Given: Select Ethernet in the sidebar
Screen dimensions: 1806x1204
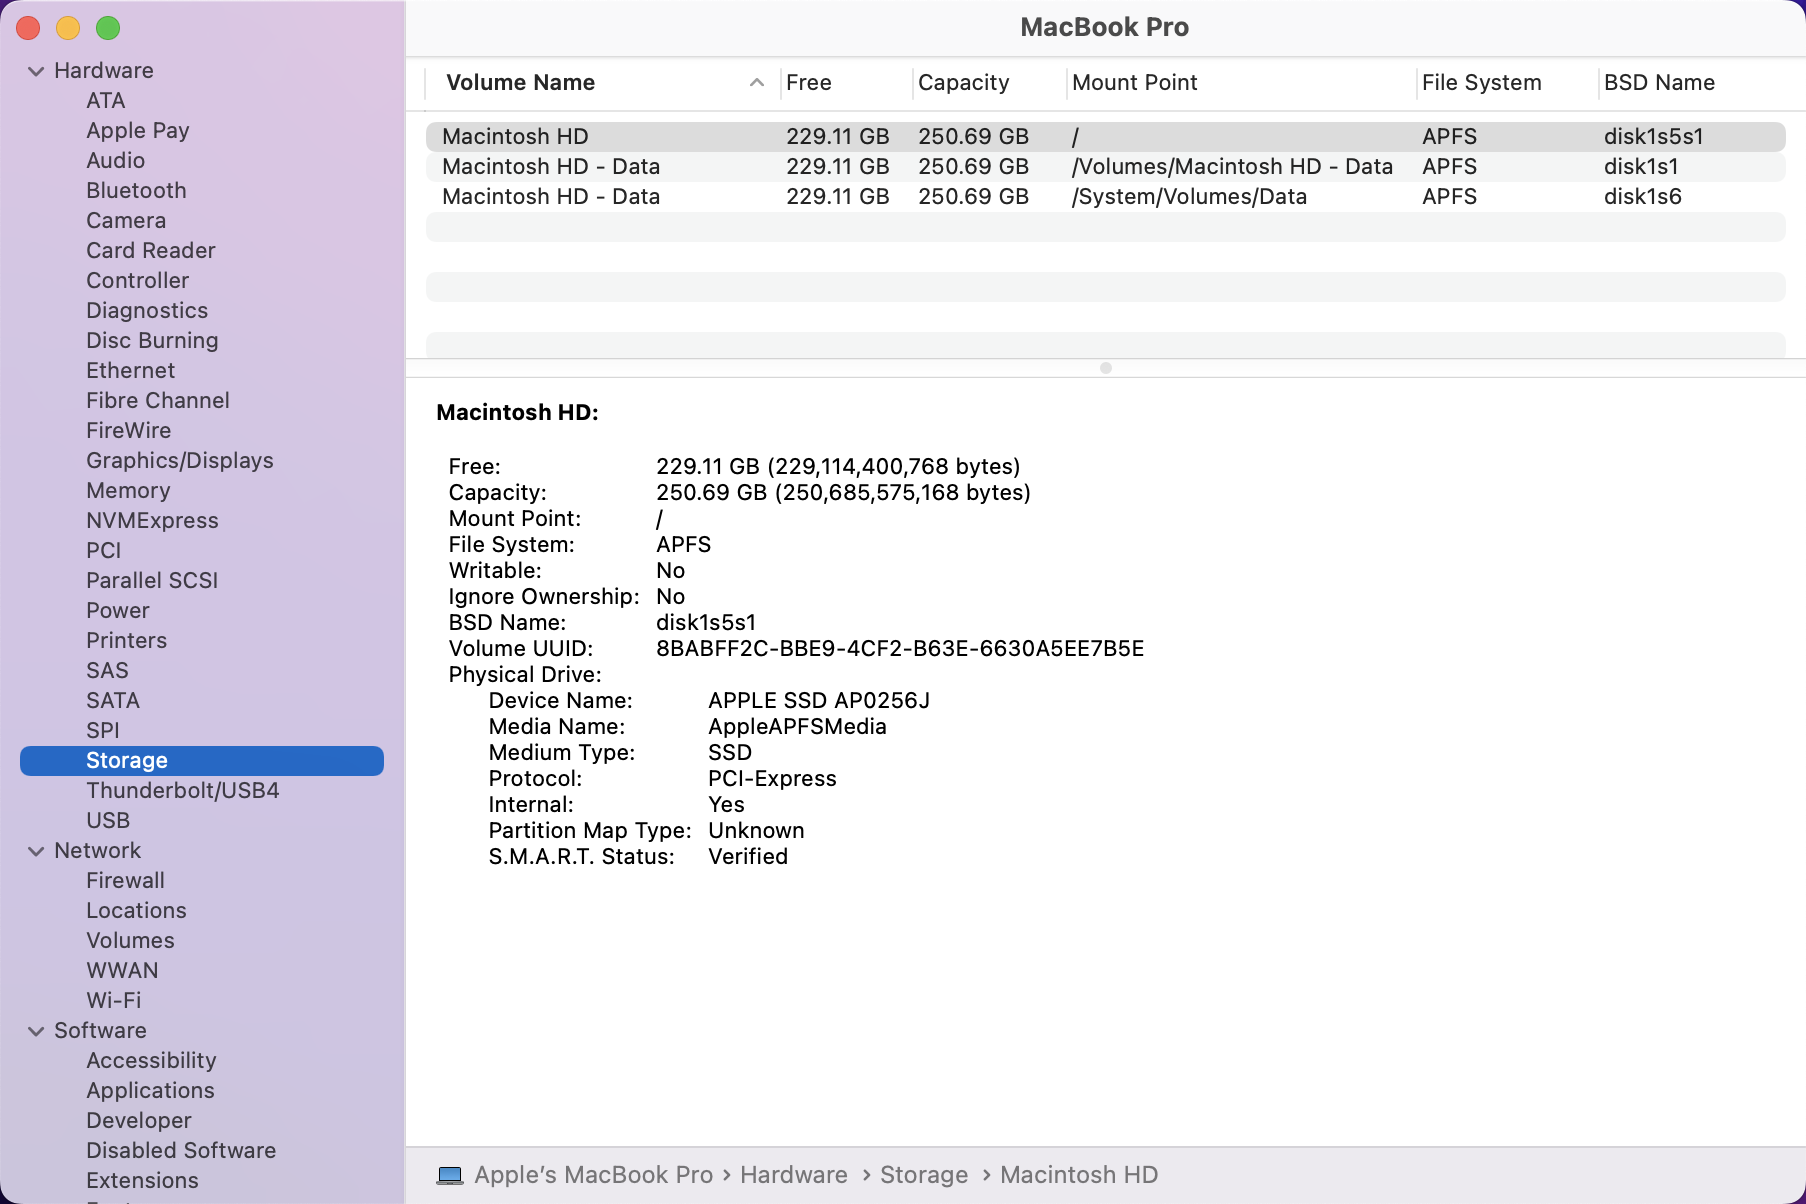Looking at the screenshot, I should coord(131,371).
